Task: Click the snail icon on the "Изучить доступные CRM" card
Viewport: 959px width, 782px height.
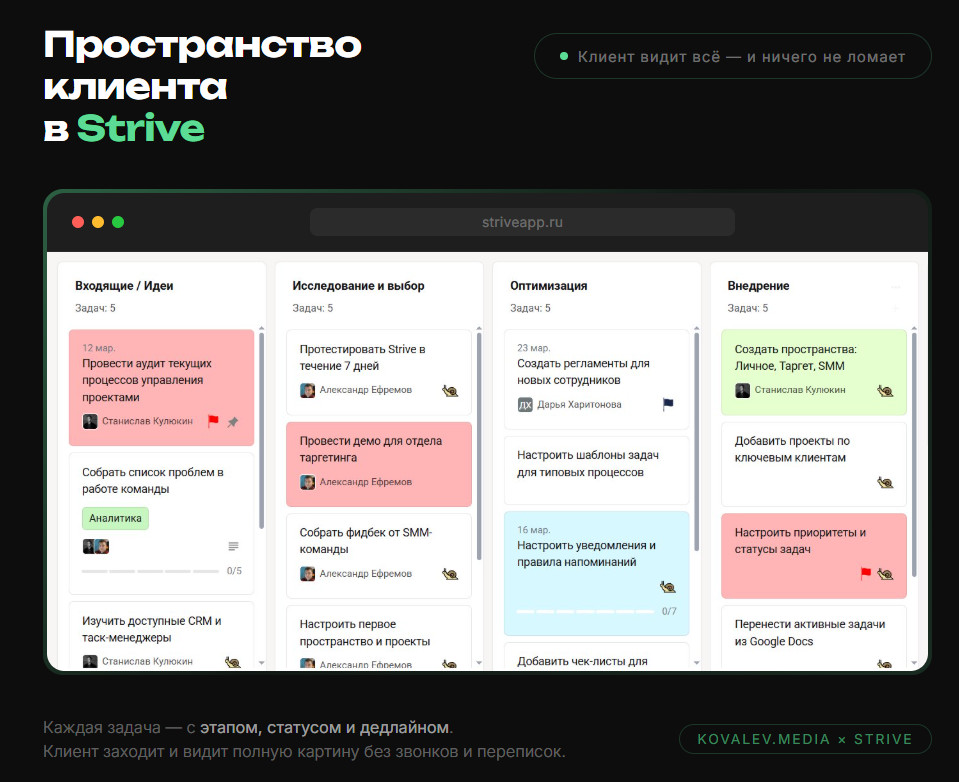Action: 232,662
